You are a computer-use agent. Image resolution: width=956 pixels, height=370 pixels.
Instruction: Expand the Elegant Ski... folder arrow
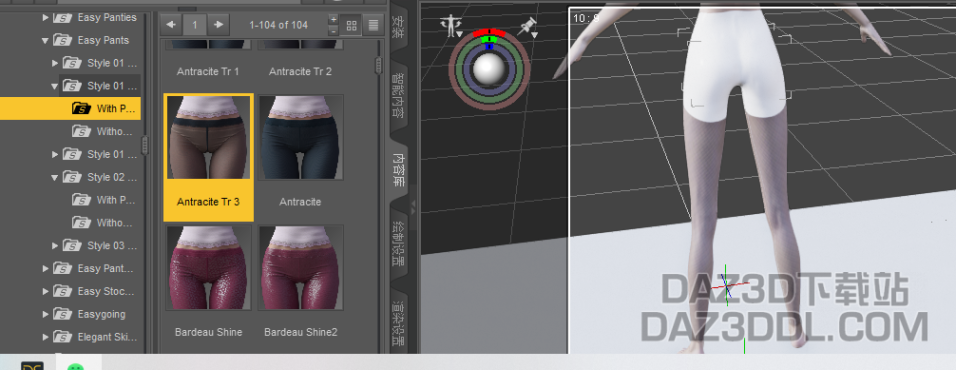pos(45,336)
